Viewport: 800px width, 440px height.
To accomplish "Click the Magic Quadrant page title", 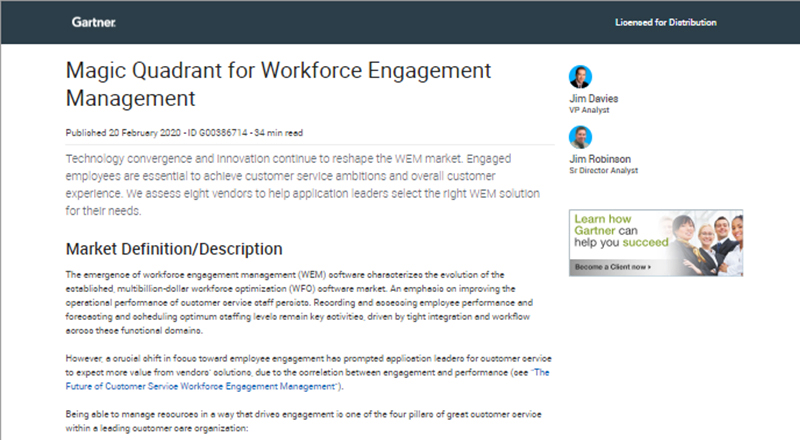I will [278, 84].
